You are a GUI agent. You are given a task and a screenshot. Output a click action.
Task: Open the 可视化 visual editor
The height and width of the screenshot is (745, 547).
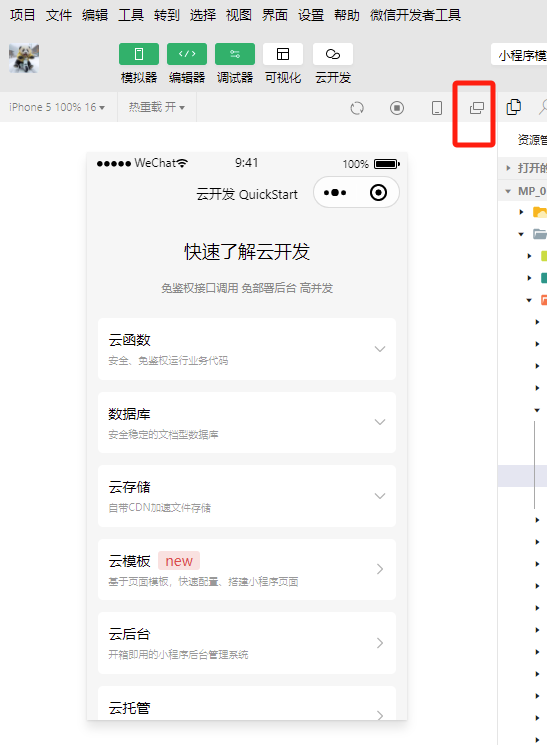[283, 54]
